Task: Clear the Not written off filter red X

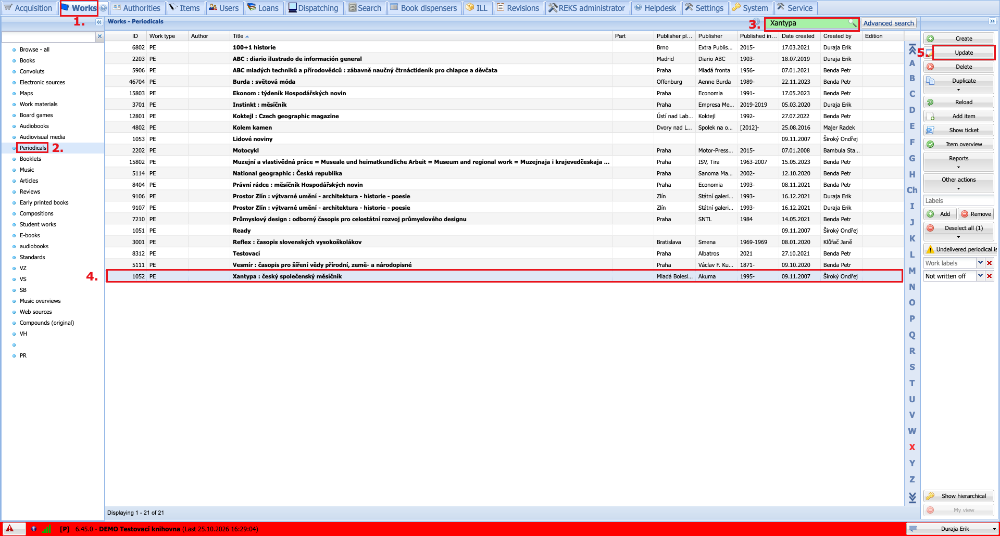Action: pos(990,276)
